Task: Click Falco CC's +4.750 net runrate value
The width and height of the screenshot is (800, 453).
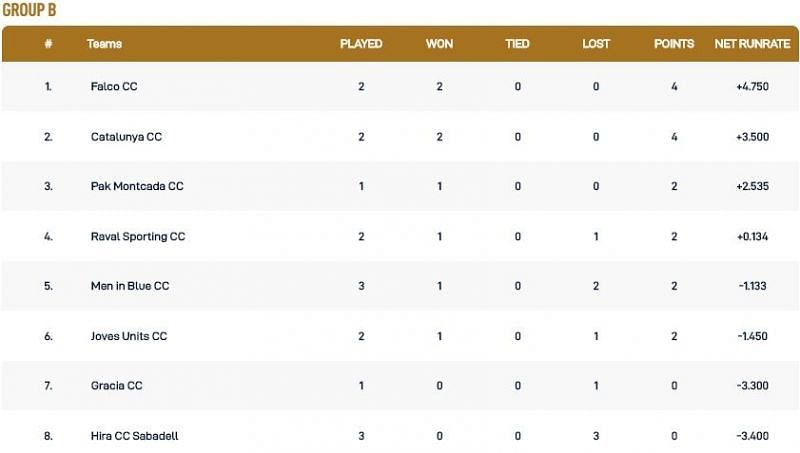Action: (x=752, y=87)
